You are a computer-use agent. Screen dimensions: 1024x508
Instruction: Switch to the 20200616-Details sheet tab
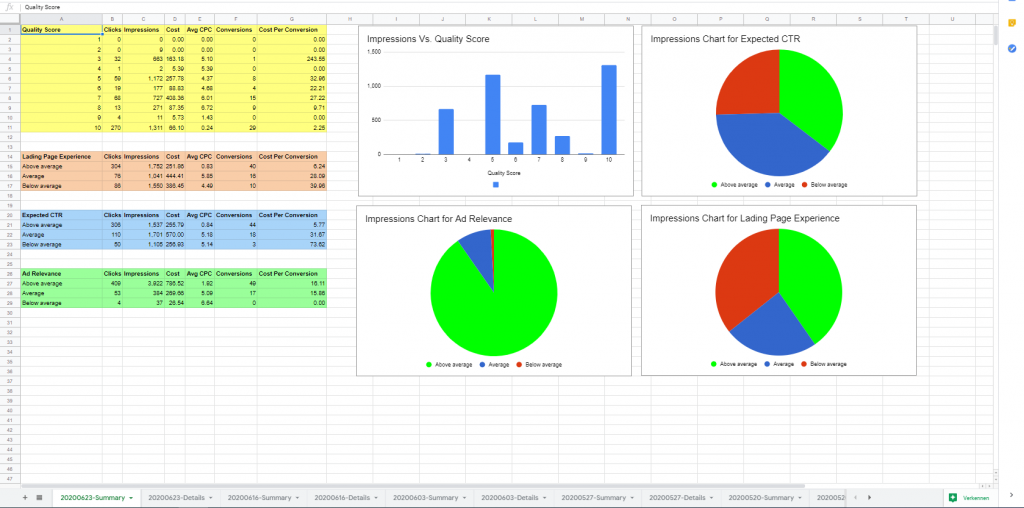coord(339,497)
